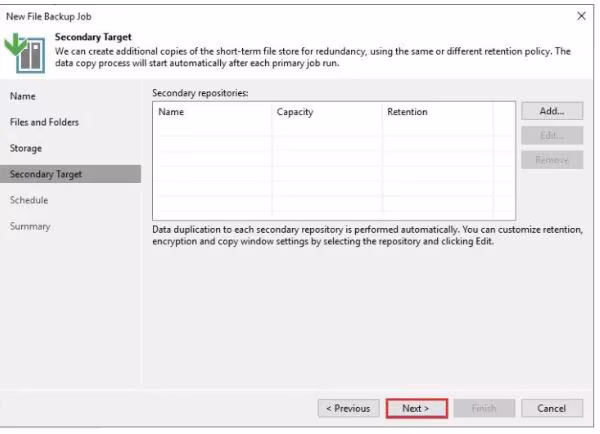Proceed with the Next button

417,408
